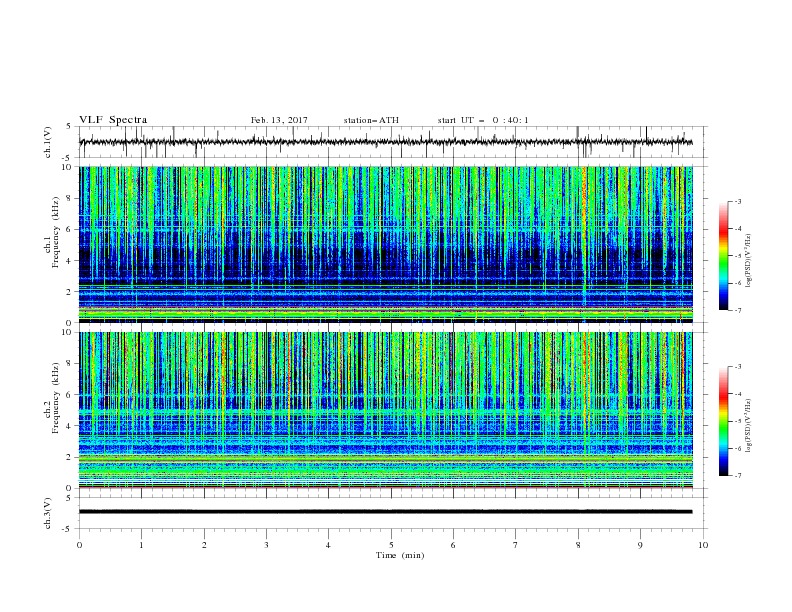This screenshot has height=612, width=792.
Task: Click the 'Time (min)' axis label
Action: coord(400,555)
